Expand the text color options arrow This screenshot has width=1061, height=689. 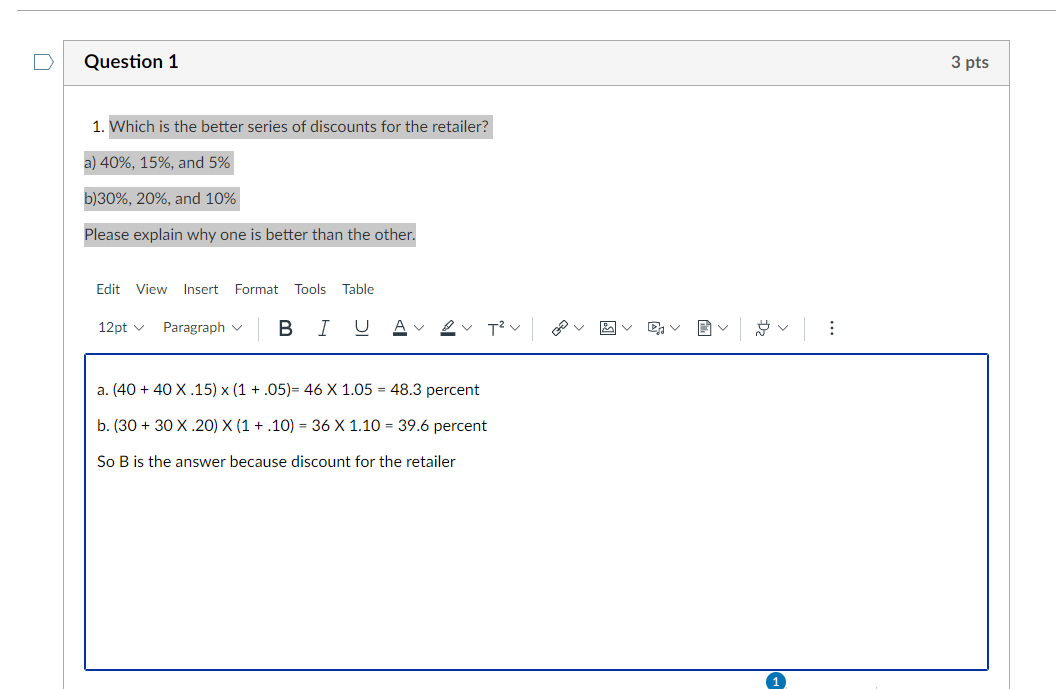(x=419, y=328)
